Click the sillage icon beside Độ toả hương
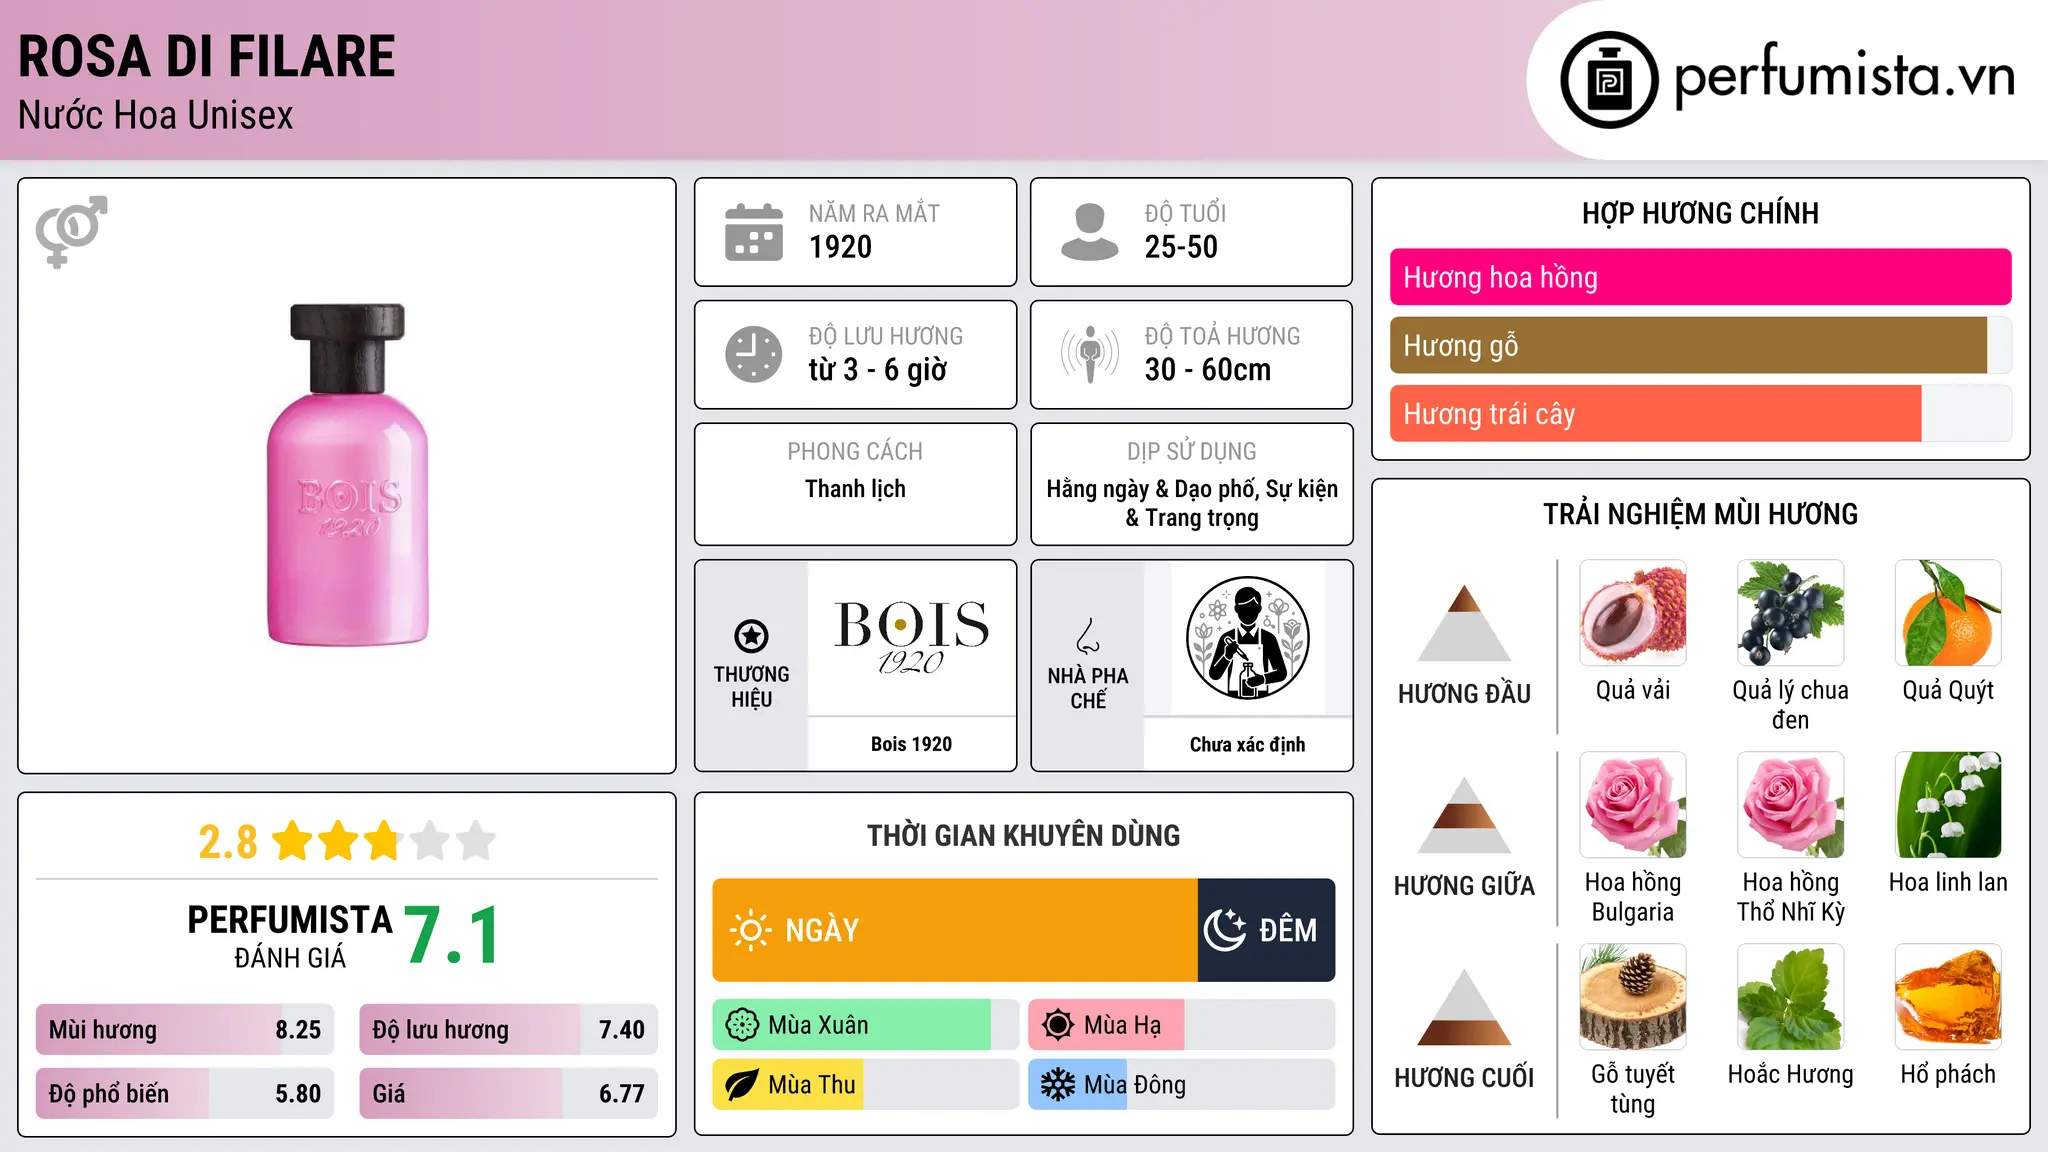This screenshot has height=1152, width=2048. click(x=1090, y=354)
